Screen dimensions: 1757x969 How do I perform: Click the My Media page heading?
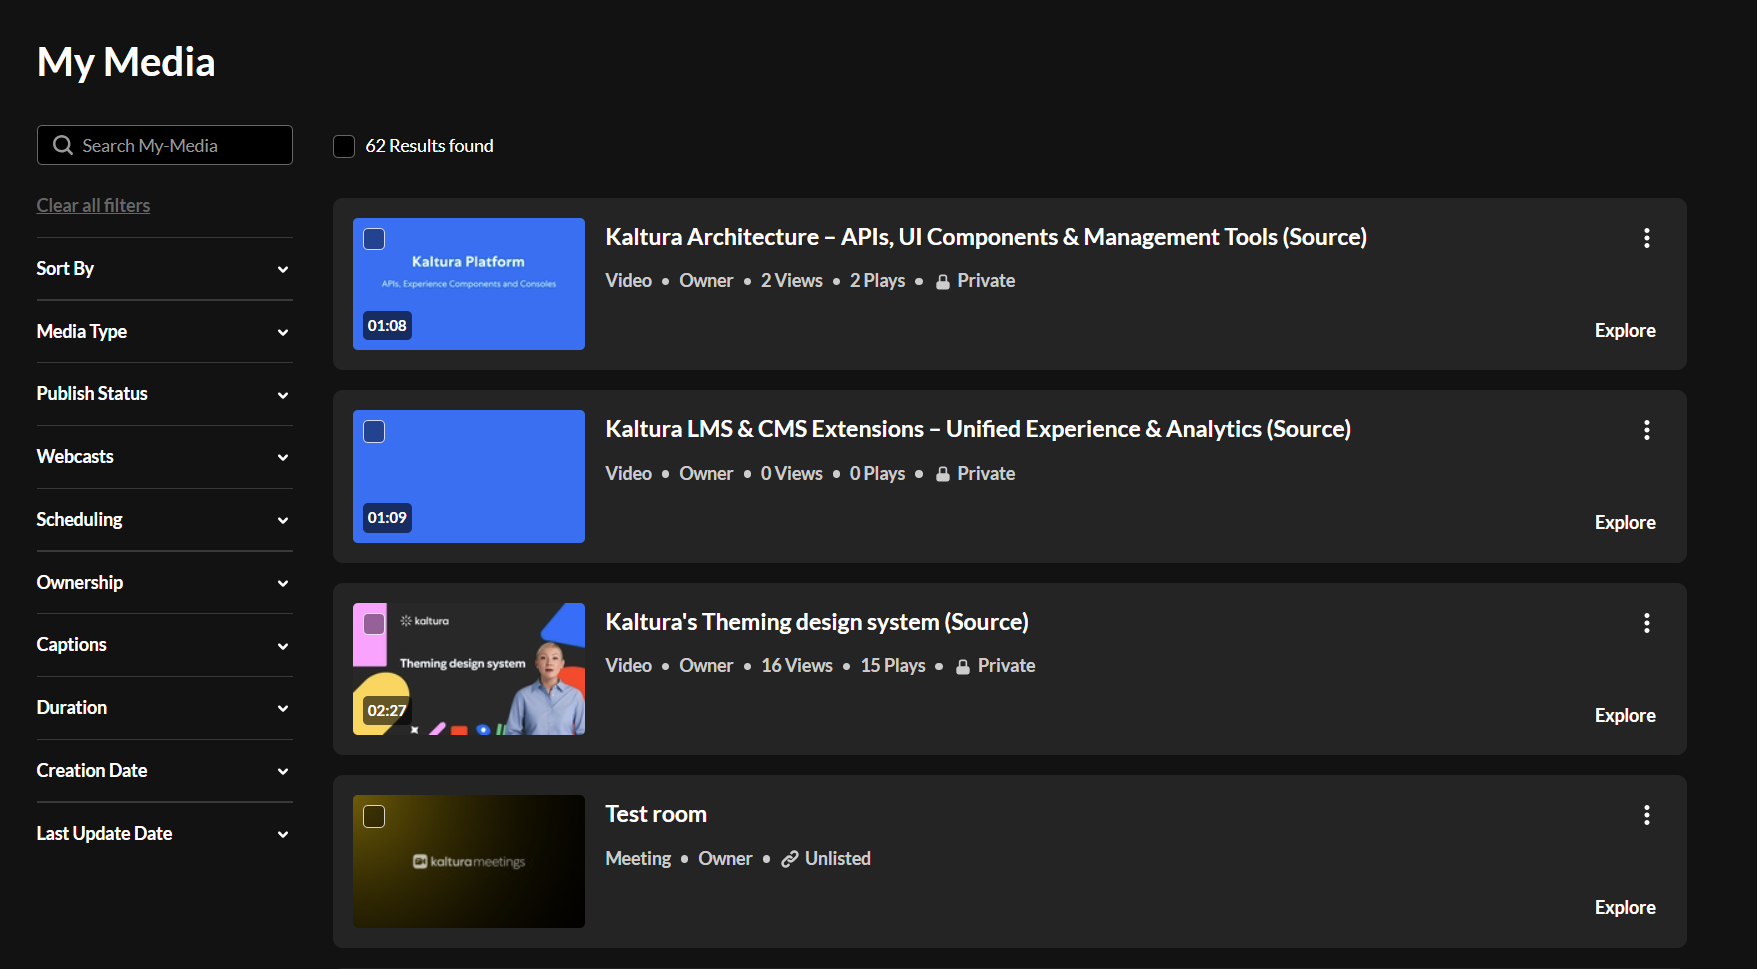click(x=126, y=62)
